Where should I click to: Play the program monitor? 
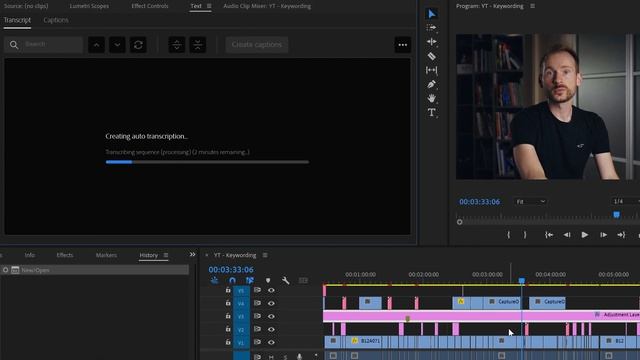pos(584,235)
